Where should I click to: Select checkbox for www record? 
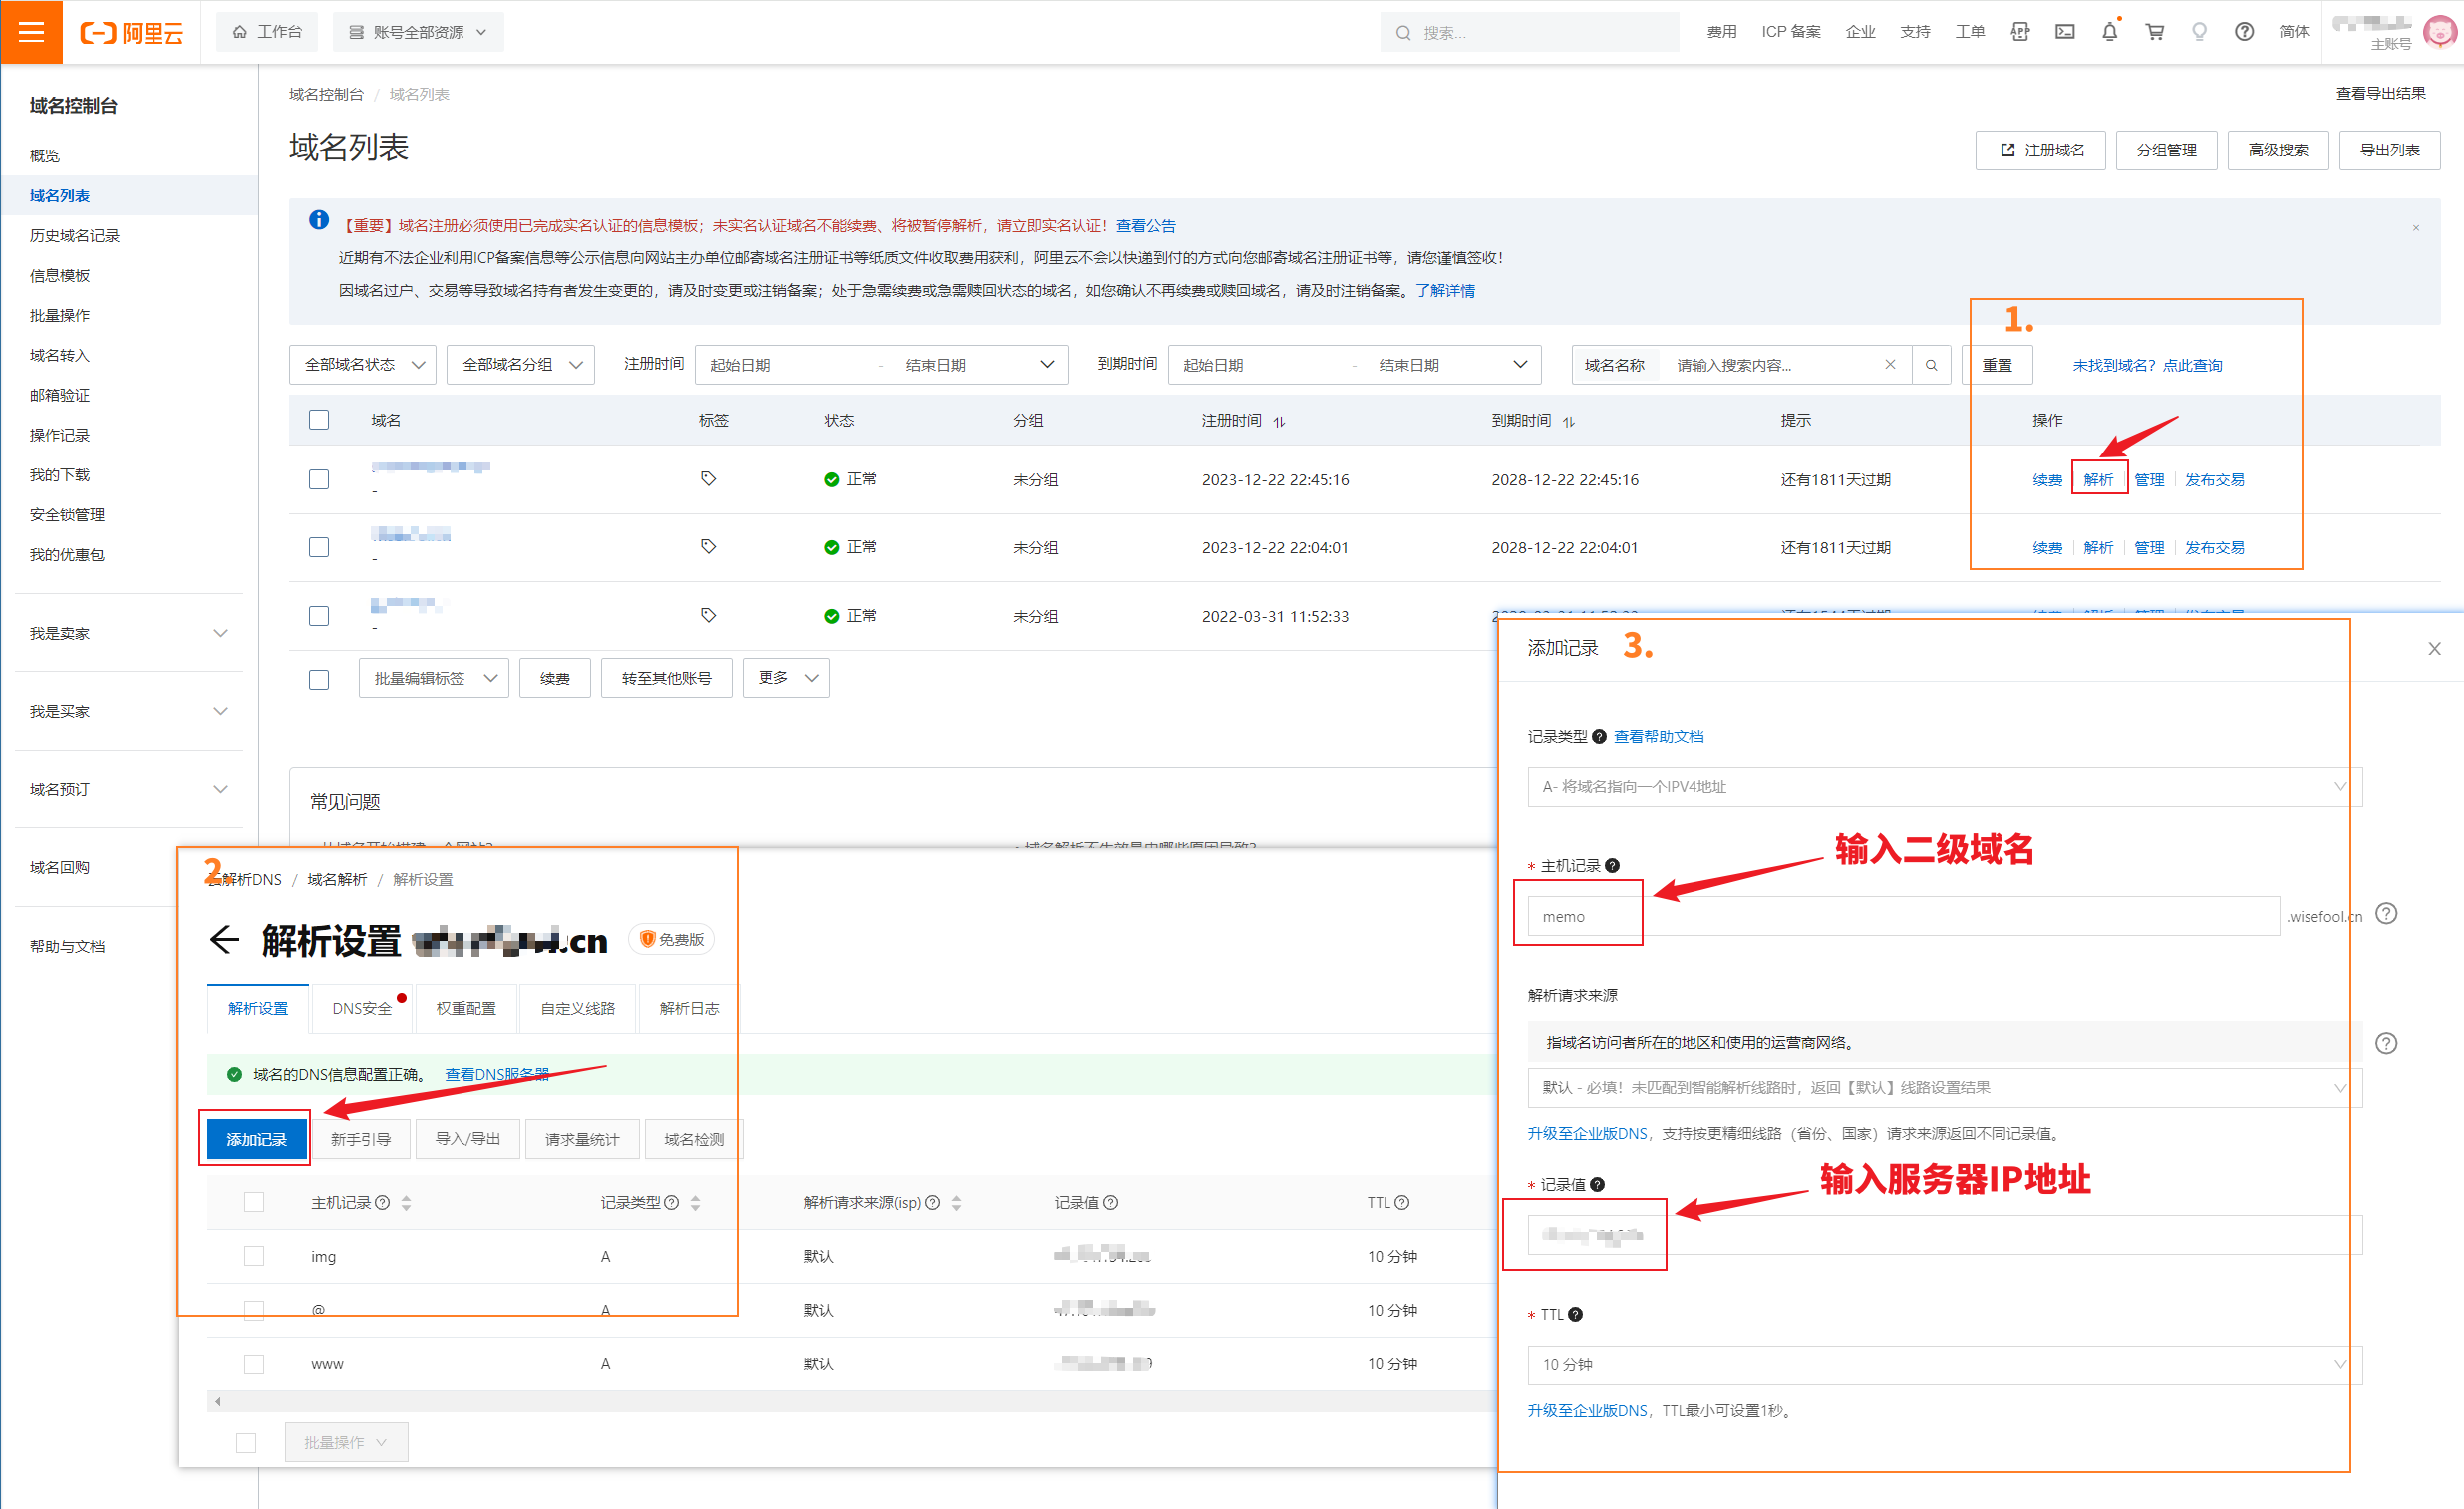pos(254,1364)
